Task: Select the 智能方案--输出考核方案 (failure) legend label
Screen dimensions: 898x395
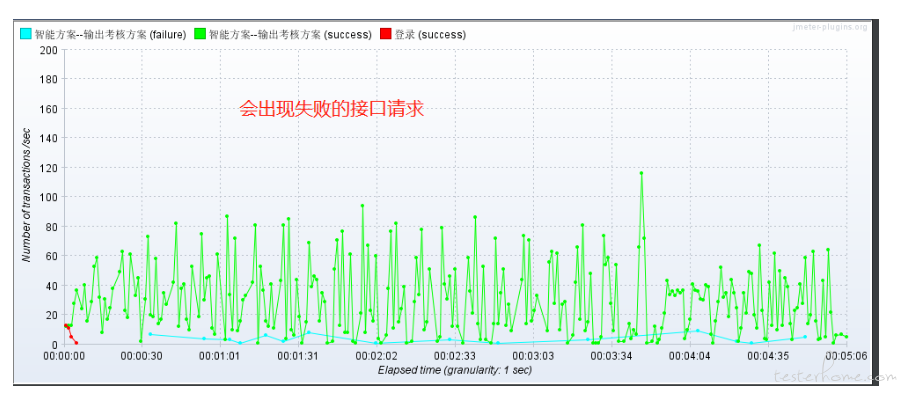Action: 111,34
